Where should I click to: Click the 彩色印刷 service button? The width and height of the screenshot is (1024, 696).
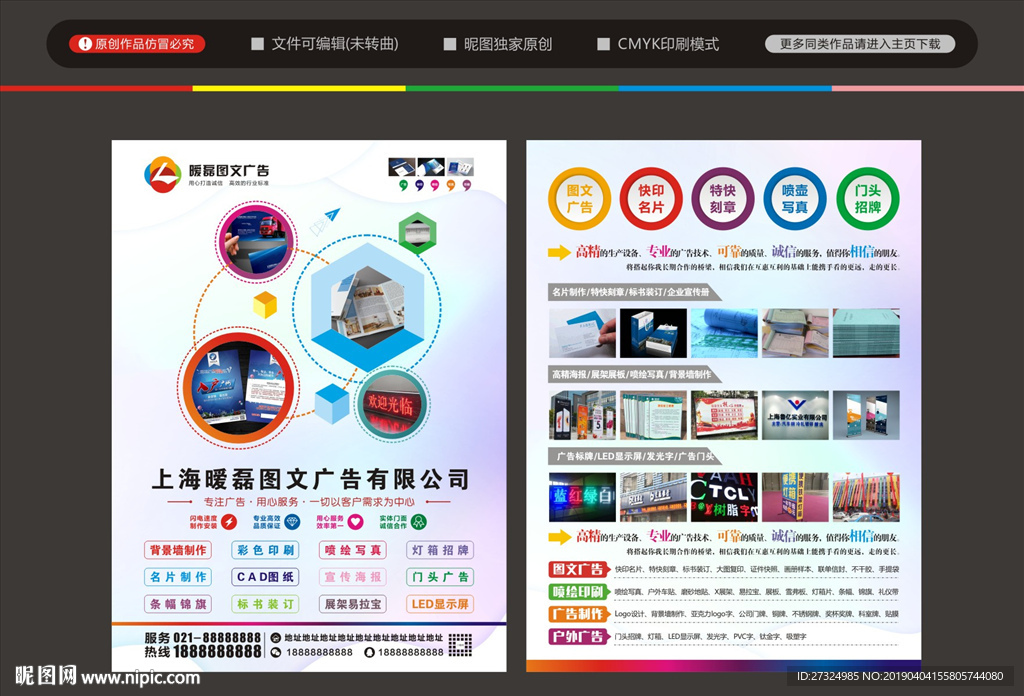265,550
